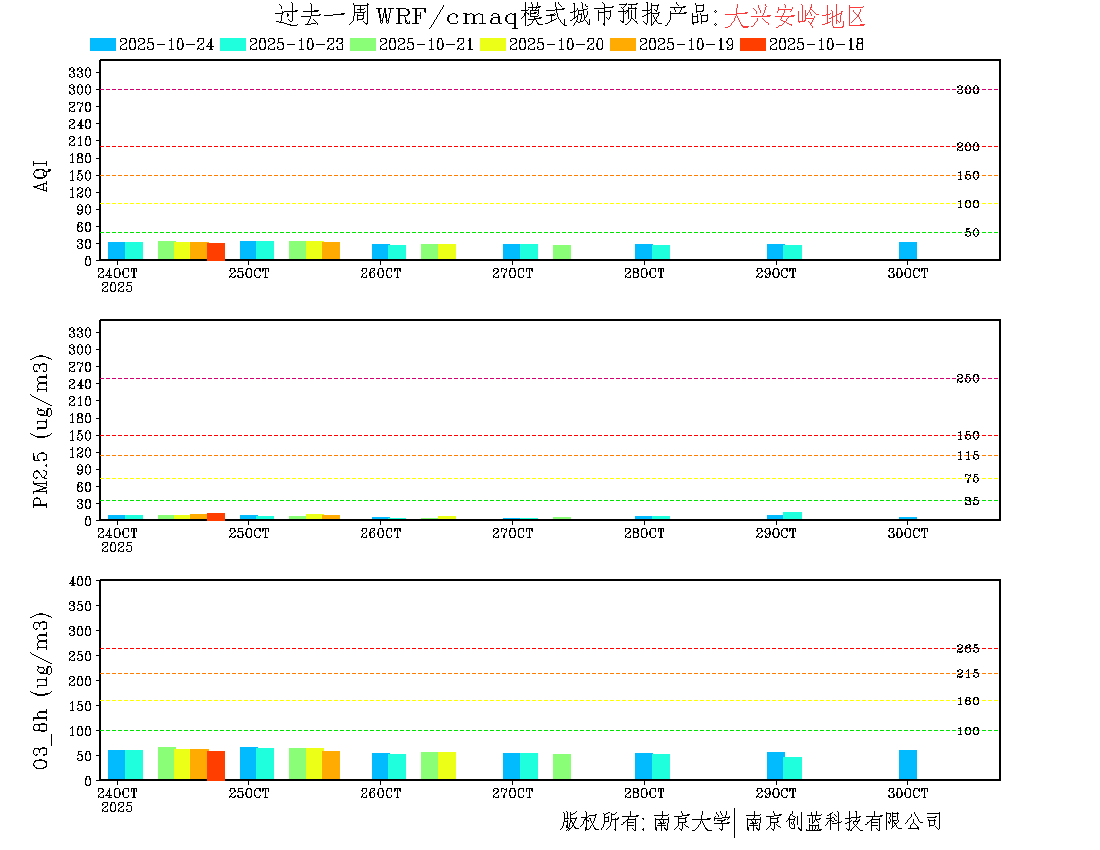
Task: Click the cyan 2025-10-23 legend swatch
Action: pos(233,44)
